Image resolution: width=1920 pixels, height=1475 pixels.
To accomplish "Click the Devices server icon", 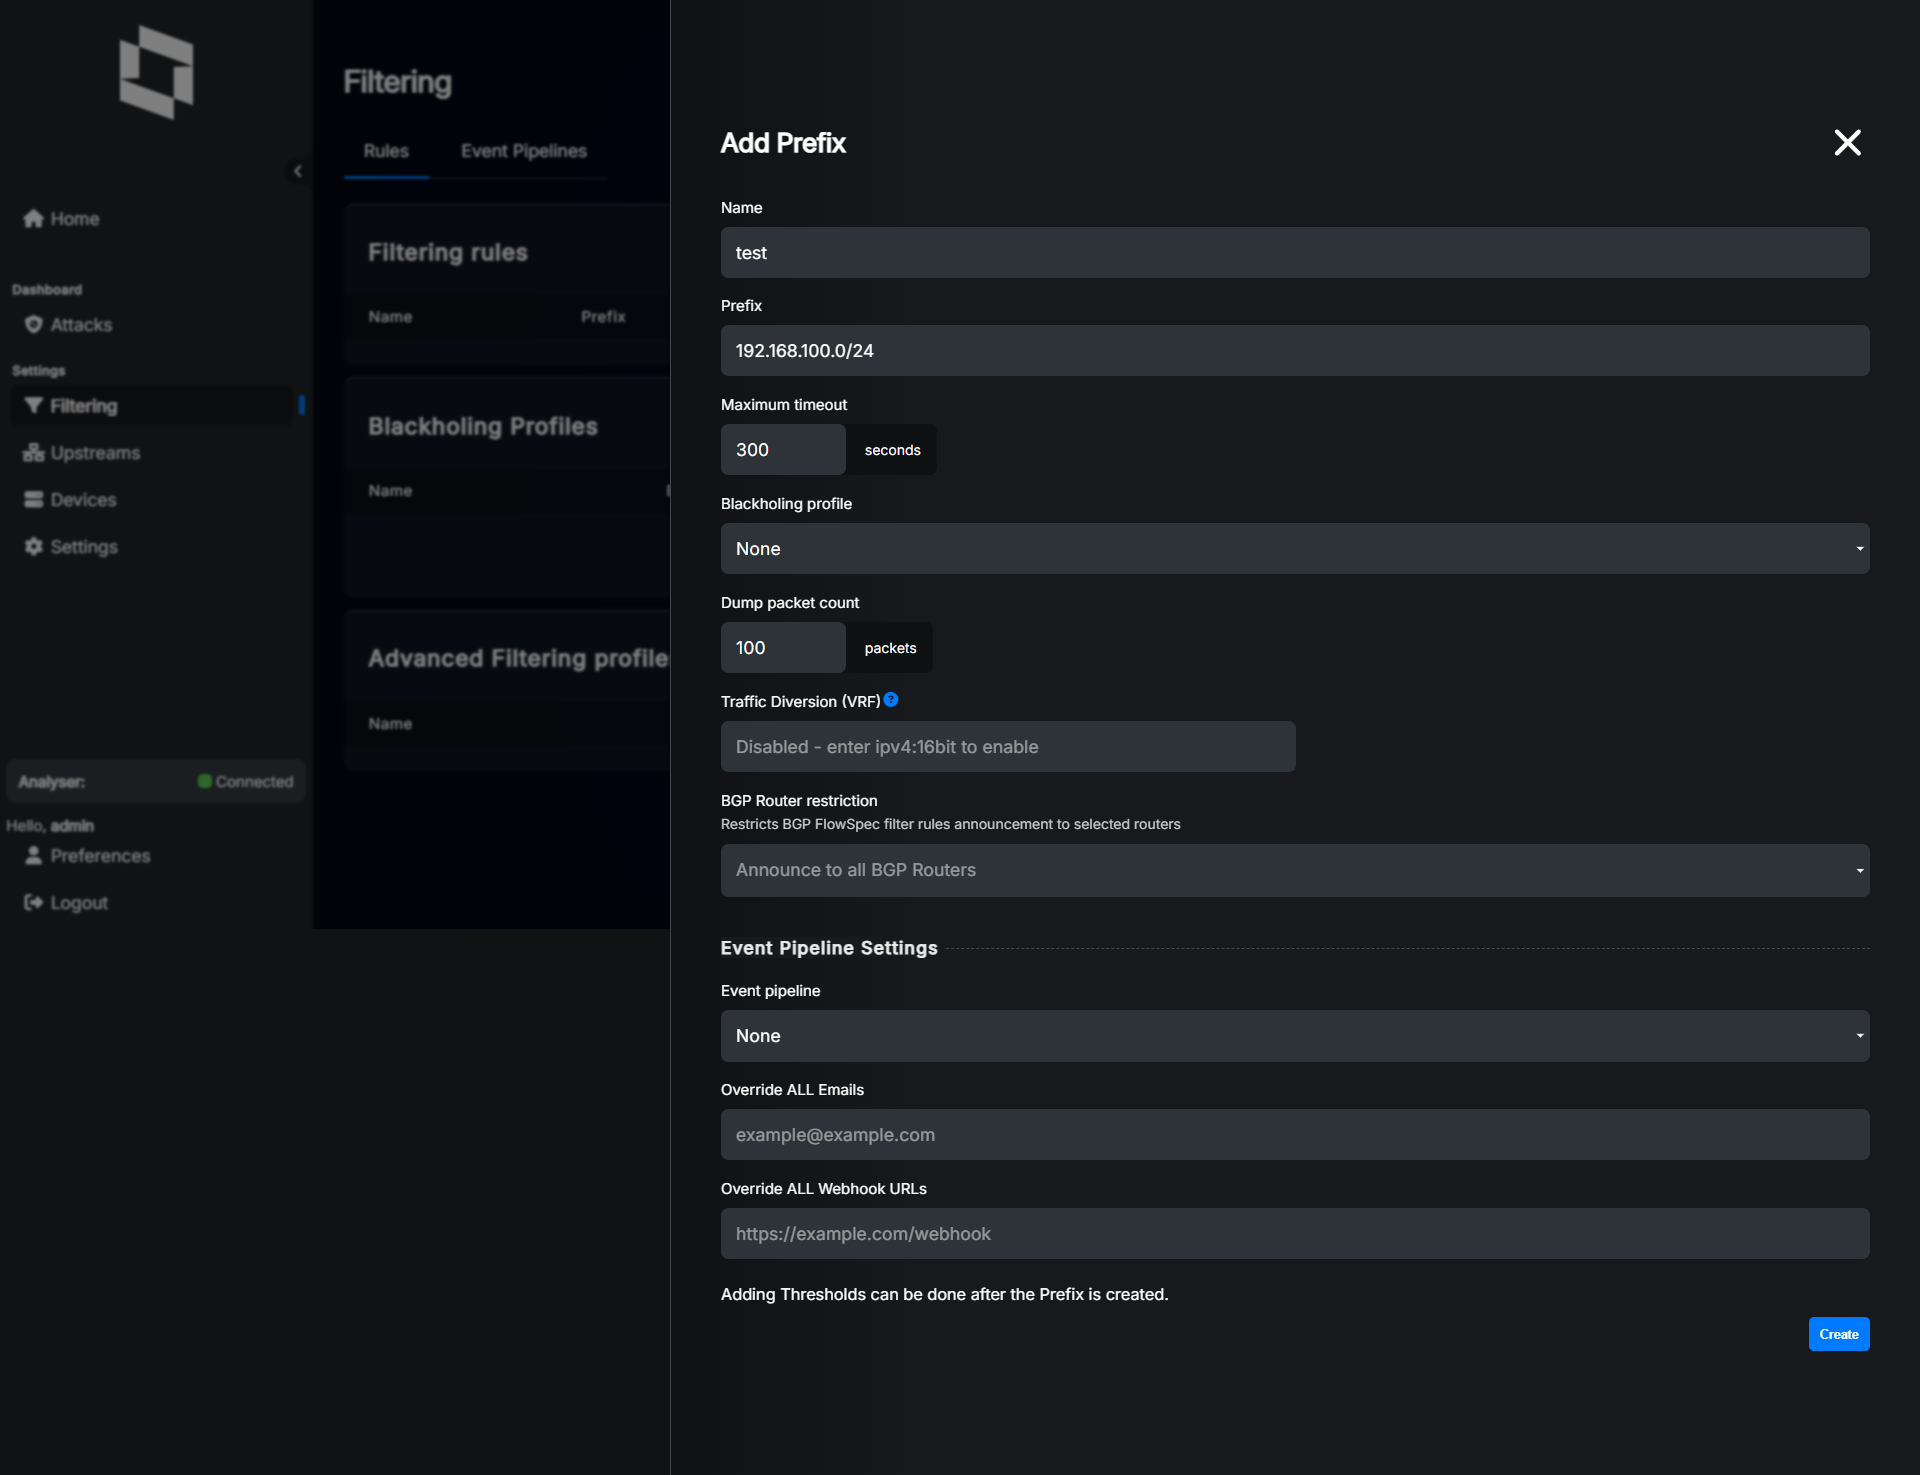I will [33, 500].
